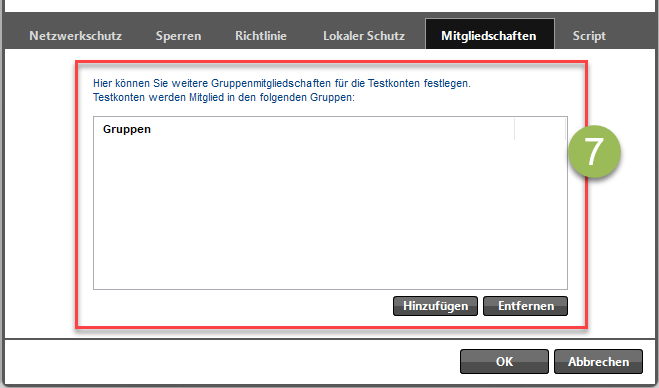
Task: Go to the Lokaler Schutz tab
Action: click(364, 36)
